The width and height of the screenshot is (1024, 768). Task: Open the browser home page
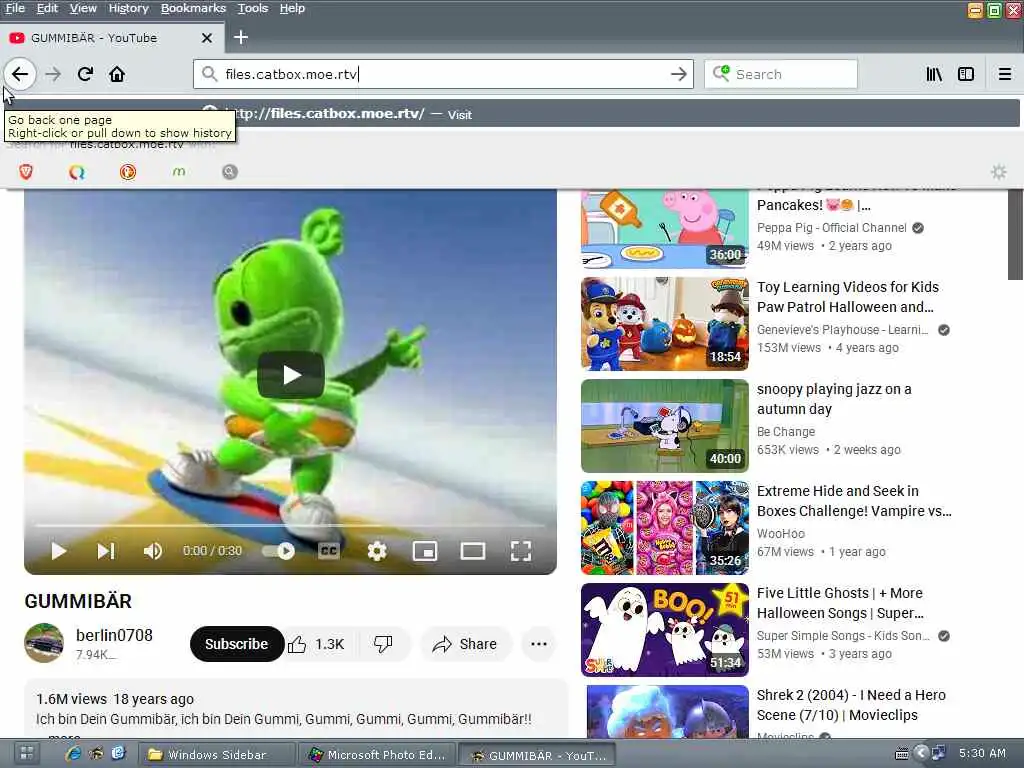click(x=117, y=74)
